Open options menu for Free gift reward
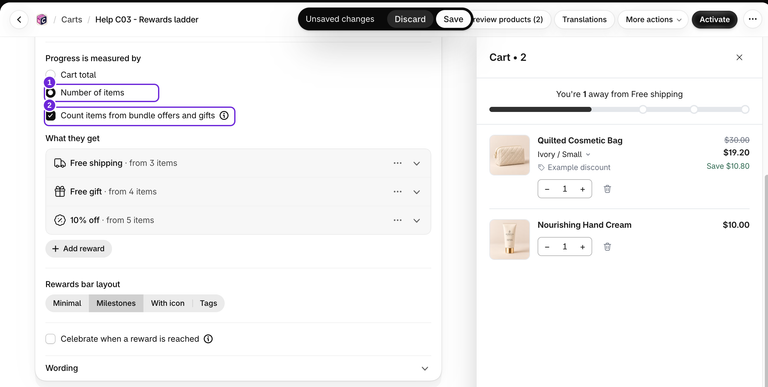 tap(398, 192)
